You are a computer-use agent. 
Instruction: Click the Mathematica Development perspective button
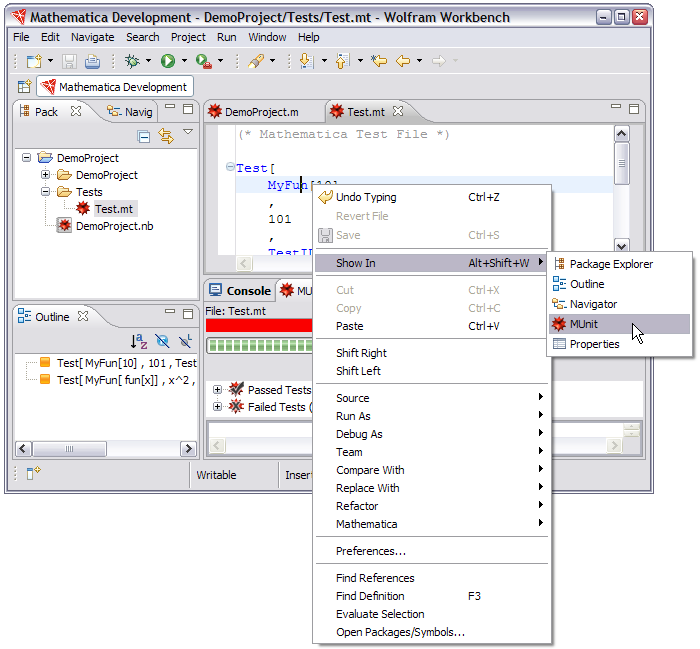[x=115, y=87]
